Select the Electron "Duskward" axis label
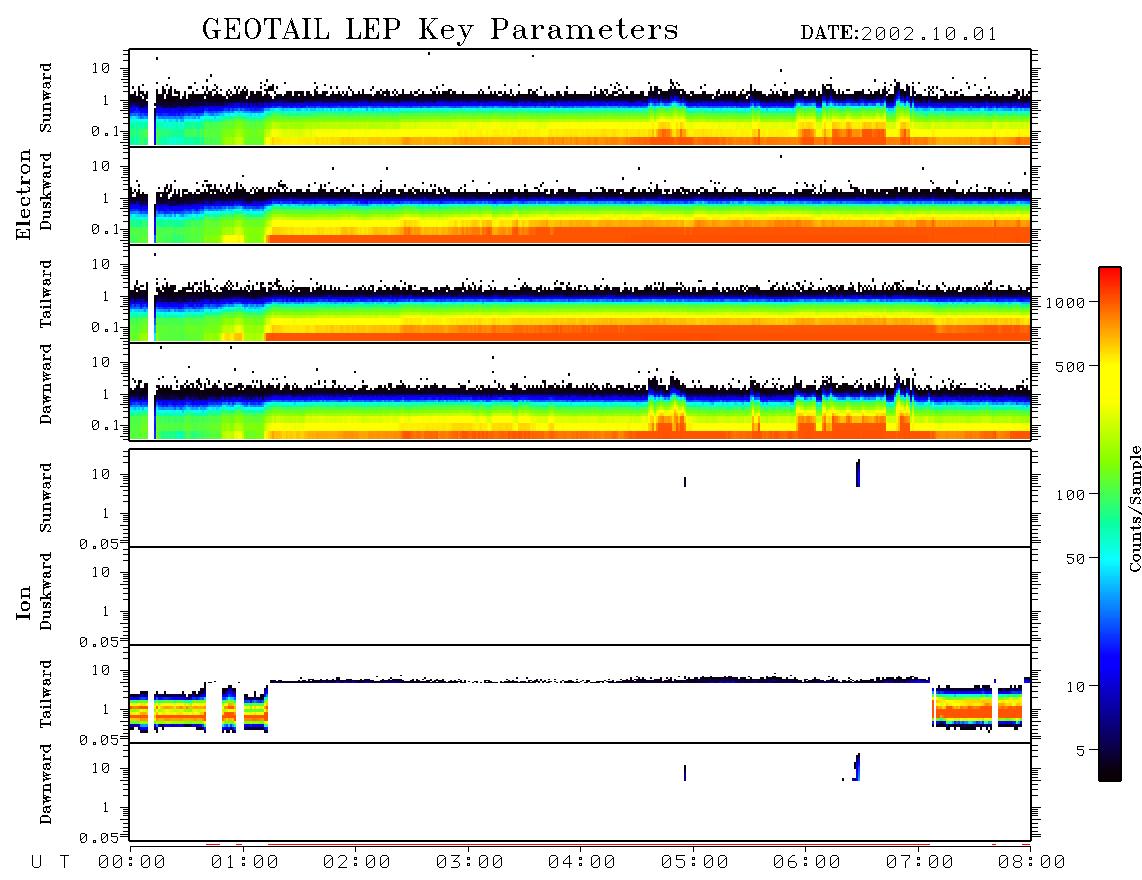Image resolution: width=1142 pixels, height=880 pixels. [46, 191]
